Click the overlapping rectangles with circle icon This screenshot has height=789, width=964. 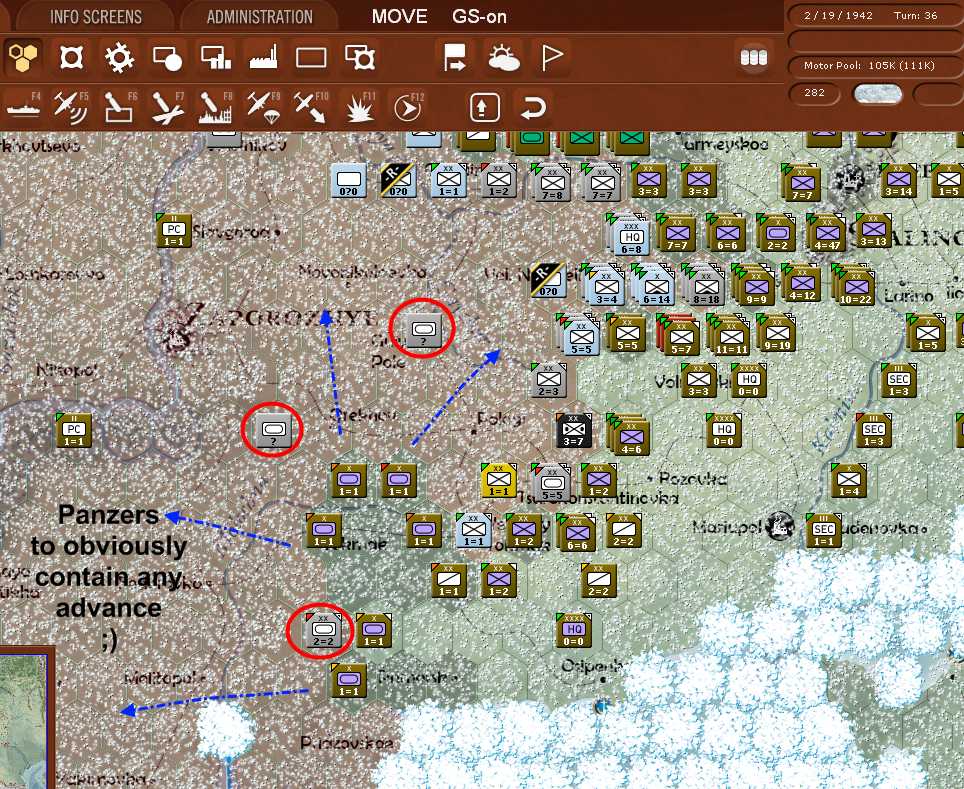[360, 58]
